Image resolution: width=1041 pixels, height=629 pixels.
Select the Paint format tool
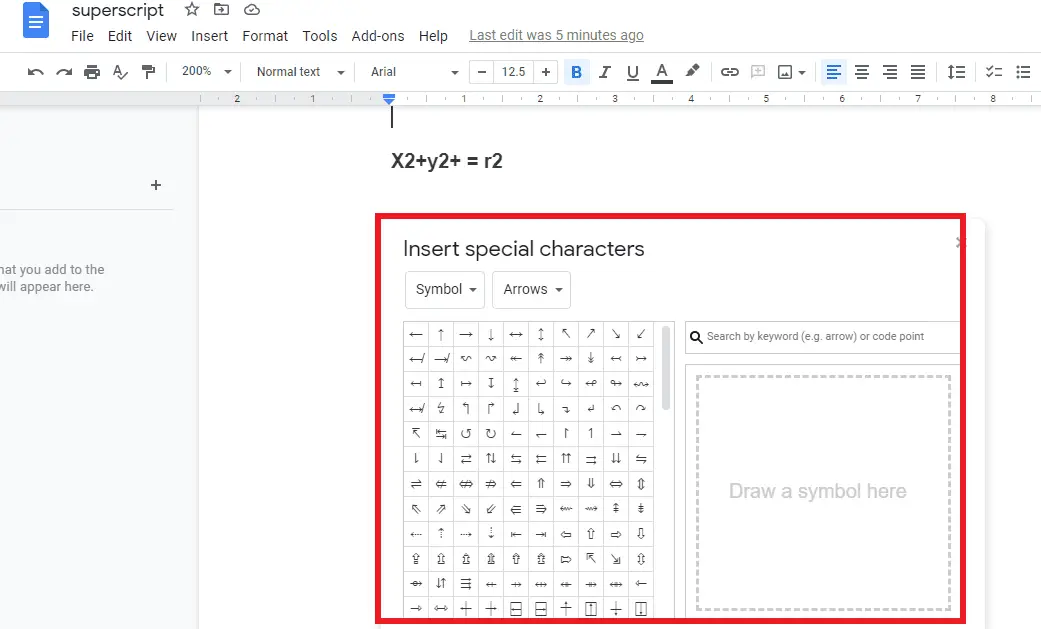tap(149, 71)
